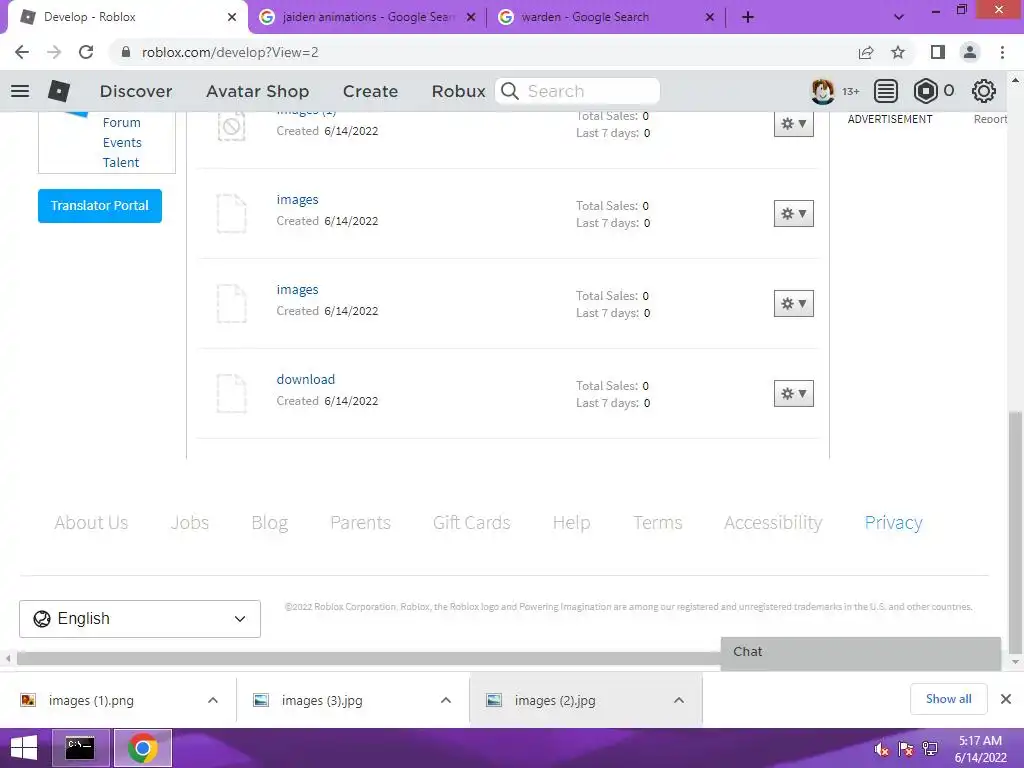Open the English language dropdown
Viewport: 1024px width, 768px height.
140,618
